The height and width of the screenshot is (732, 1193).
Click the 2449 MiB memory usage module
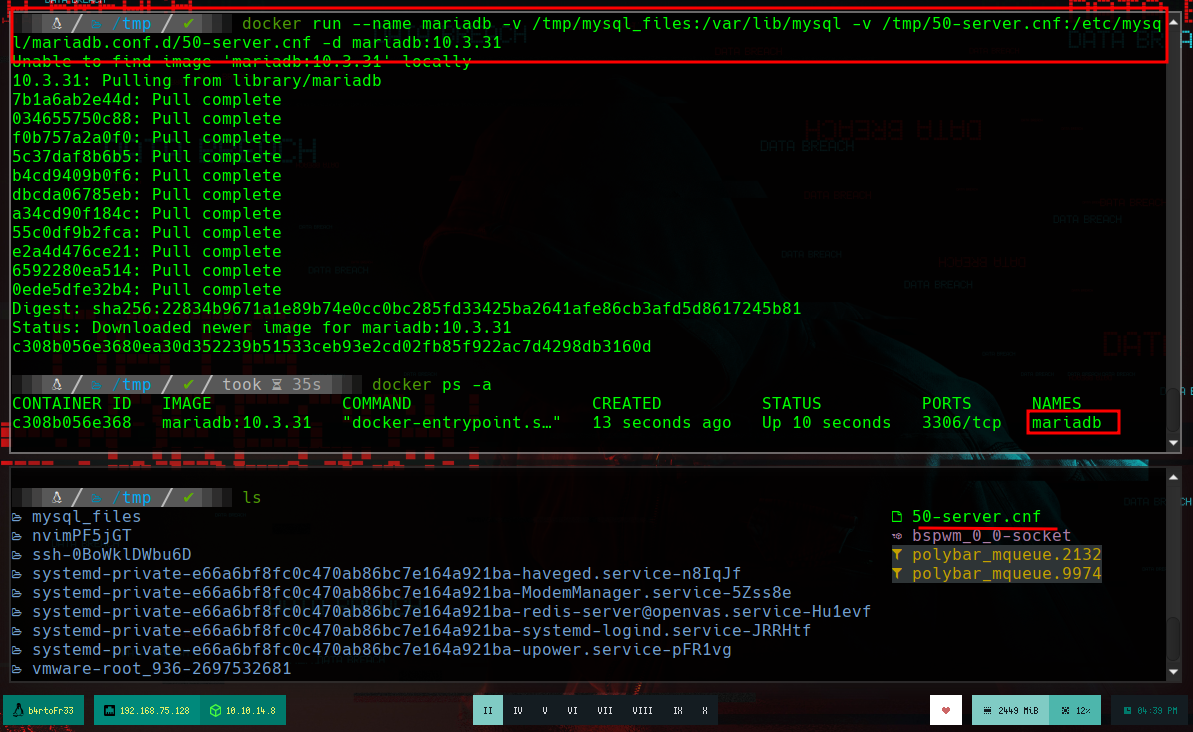coord(1010,710)
